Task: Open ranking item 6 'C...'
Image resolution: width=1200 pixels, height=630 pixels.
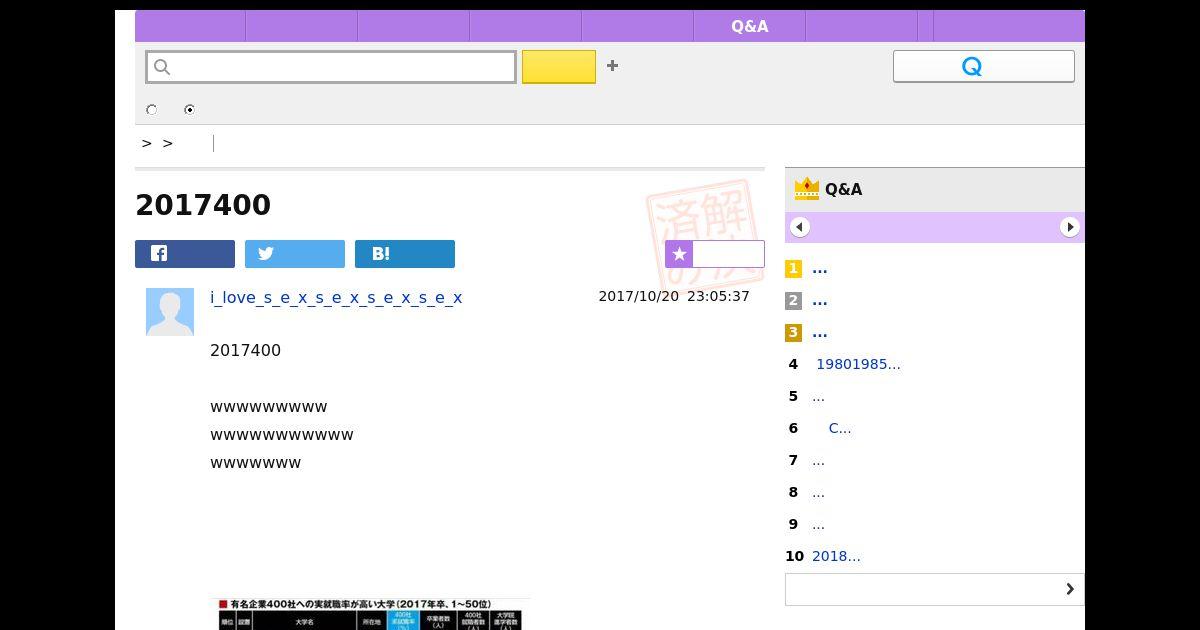Action: click(840, 429)
